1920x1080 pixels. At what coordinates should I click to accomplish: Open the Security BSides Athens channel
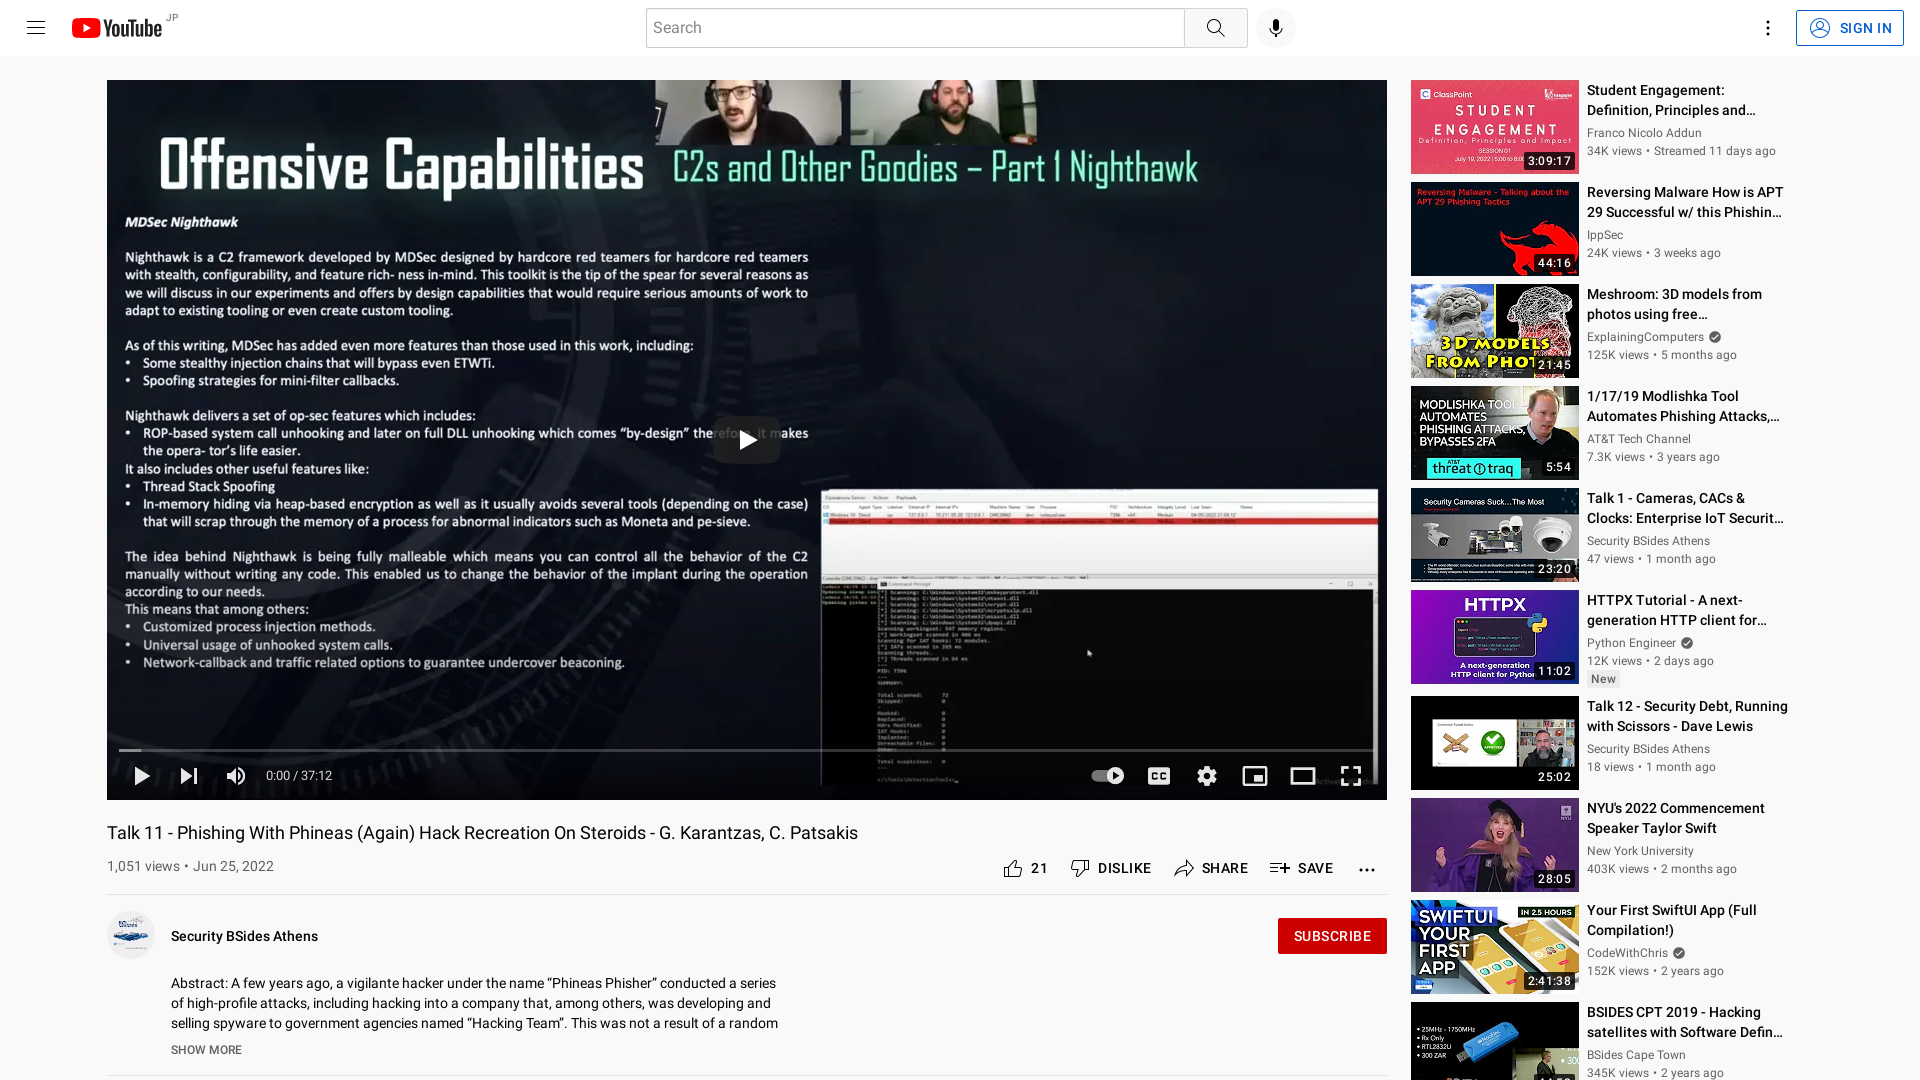click(x=244, y=936)
